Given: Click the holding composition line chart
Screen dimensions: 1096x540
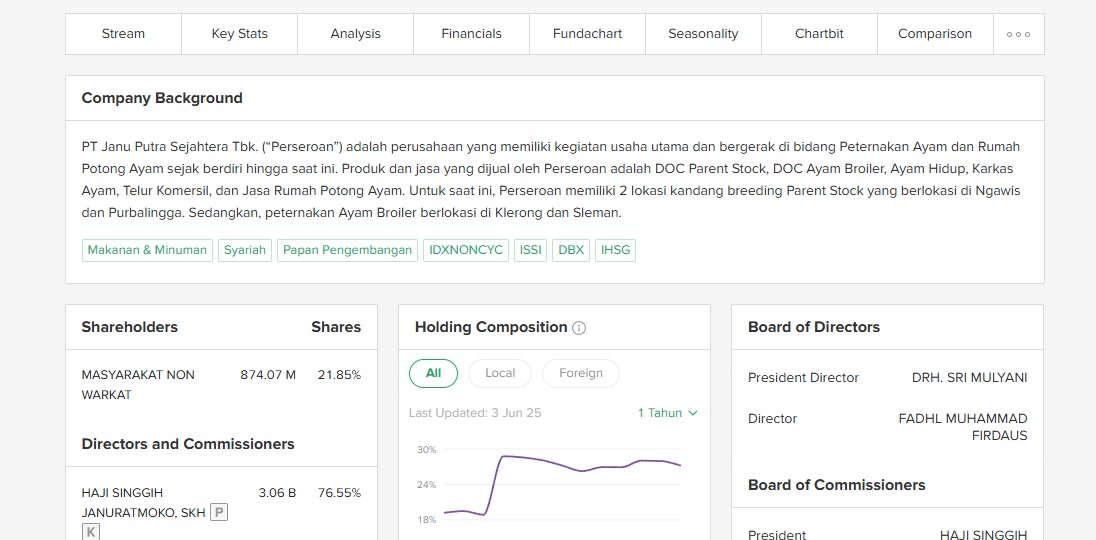Looking at the screenshot, I should pyautogui.click(x=563, y=486).
